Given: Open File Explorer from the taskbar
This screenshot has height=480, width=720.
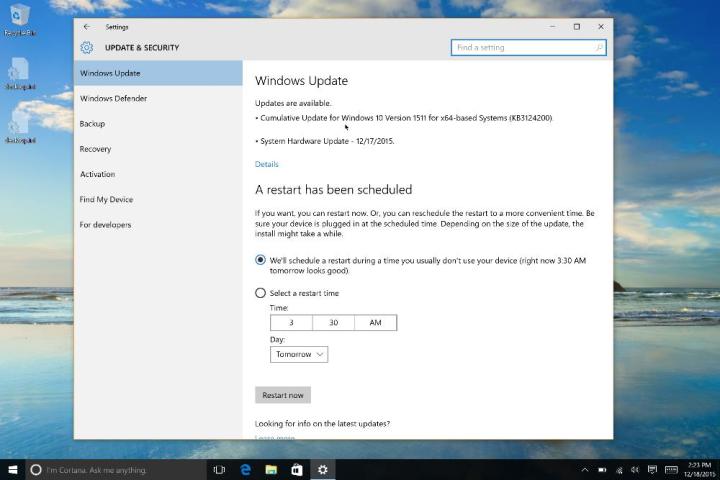Looking at the screenshot, I should click(x=271, y=469).
